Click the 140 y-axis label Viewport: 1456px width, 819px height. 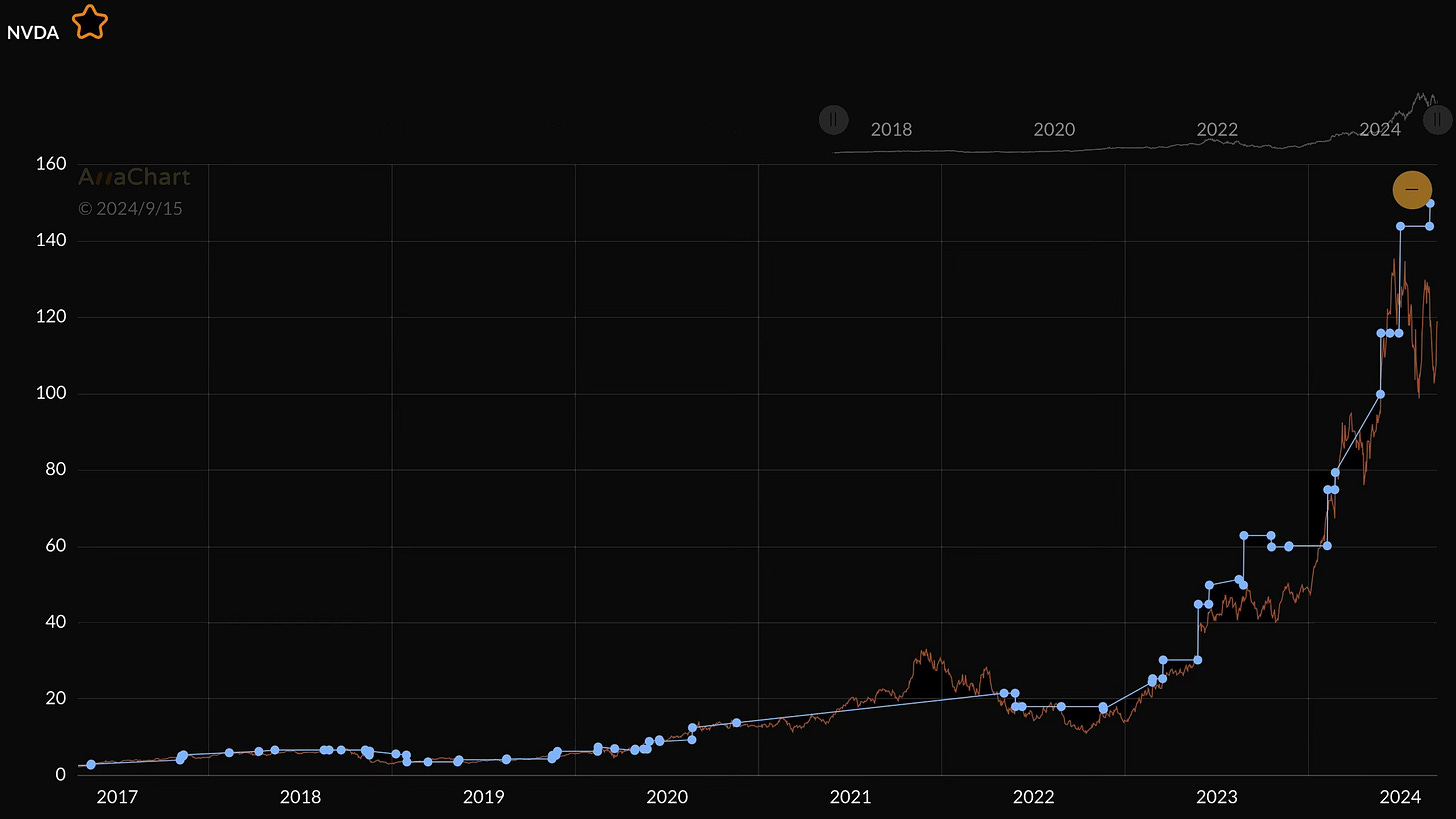[x=52, y=240]
